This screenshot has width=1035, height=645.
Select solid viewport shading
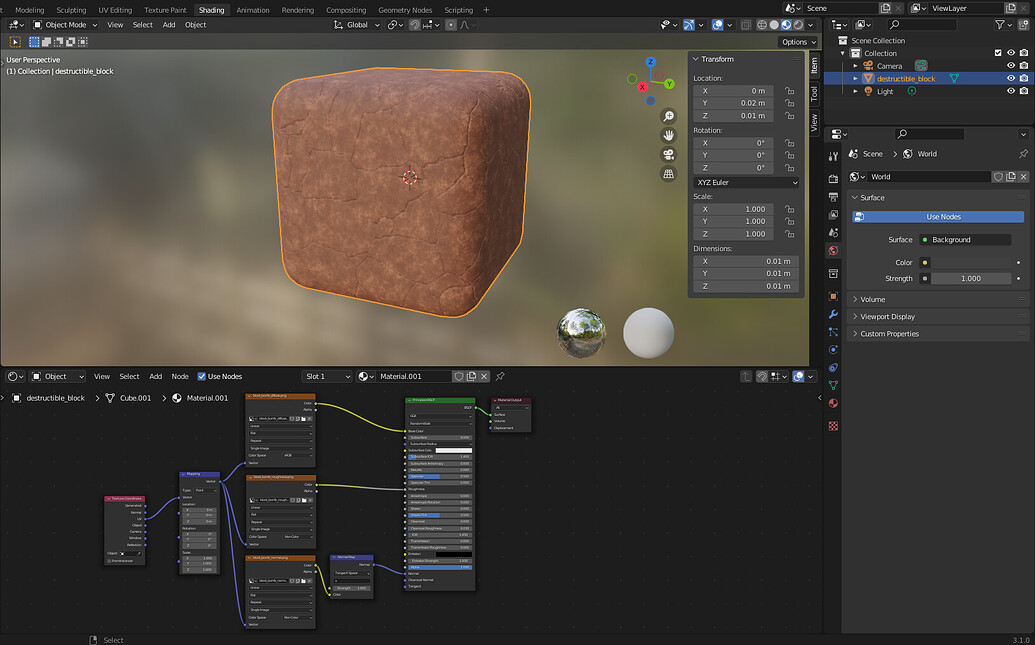(x=774, y=24)
